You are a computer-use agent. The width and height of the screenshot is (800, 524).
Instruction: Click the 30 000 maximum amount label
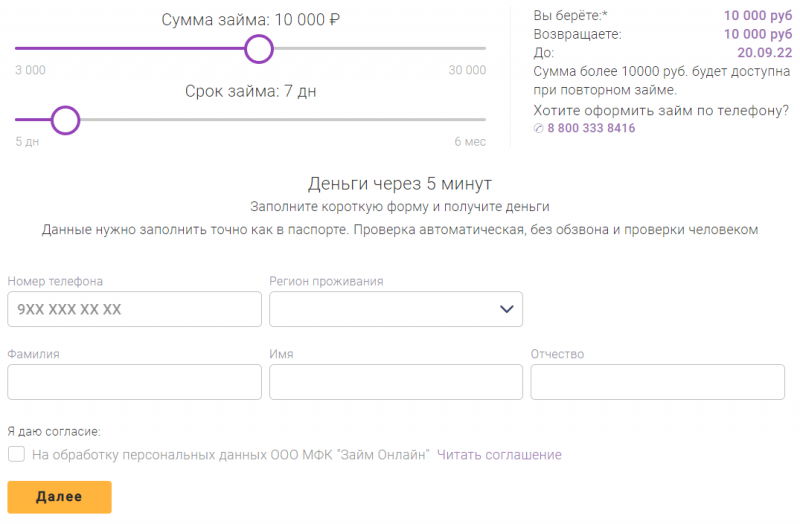point(467,70)
